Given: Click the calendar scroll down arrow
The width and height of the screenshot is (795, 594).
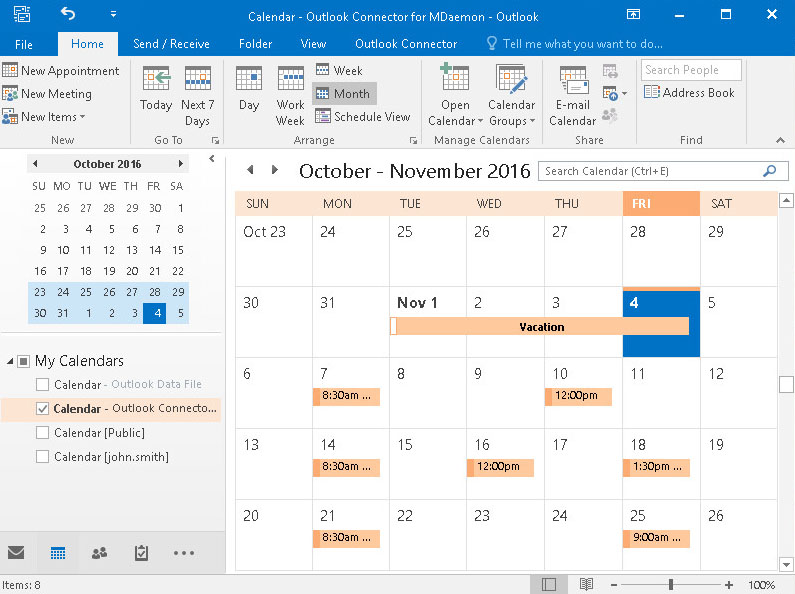Looking at the screenshot, I should pyautogui.click(x=786, y=564).
